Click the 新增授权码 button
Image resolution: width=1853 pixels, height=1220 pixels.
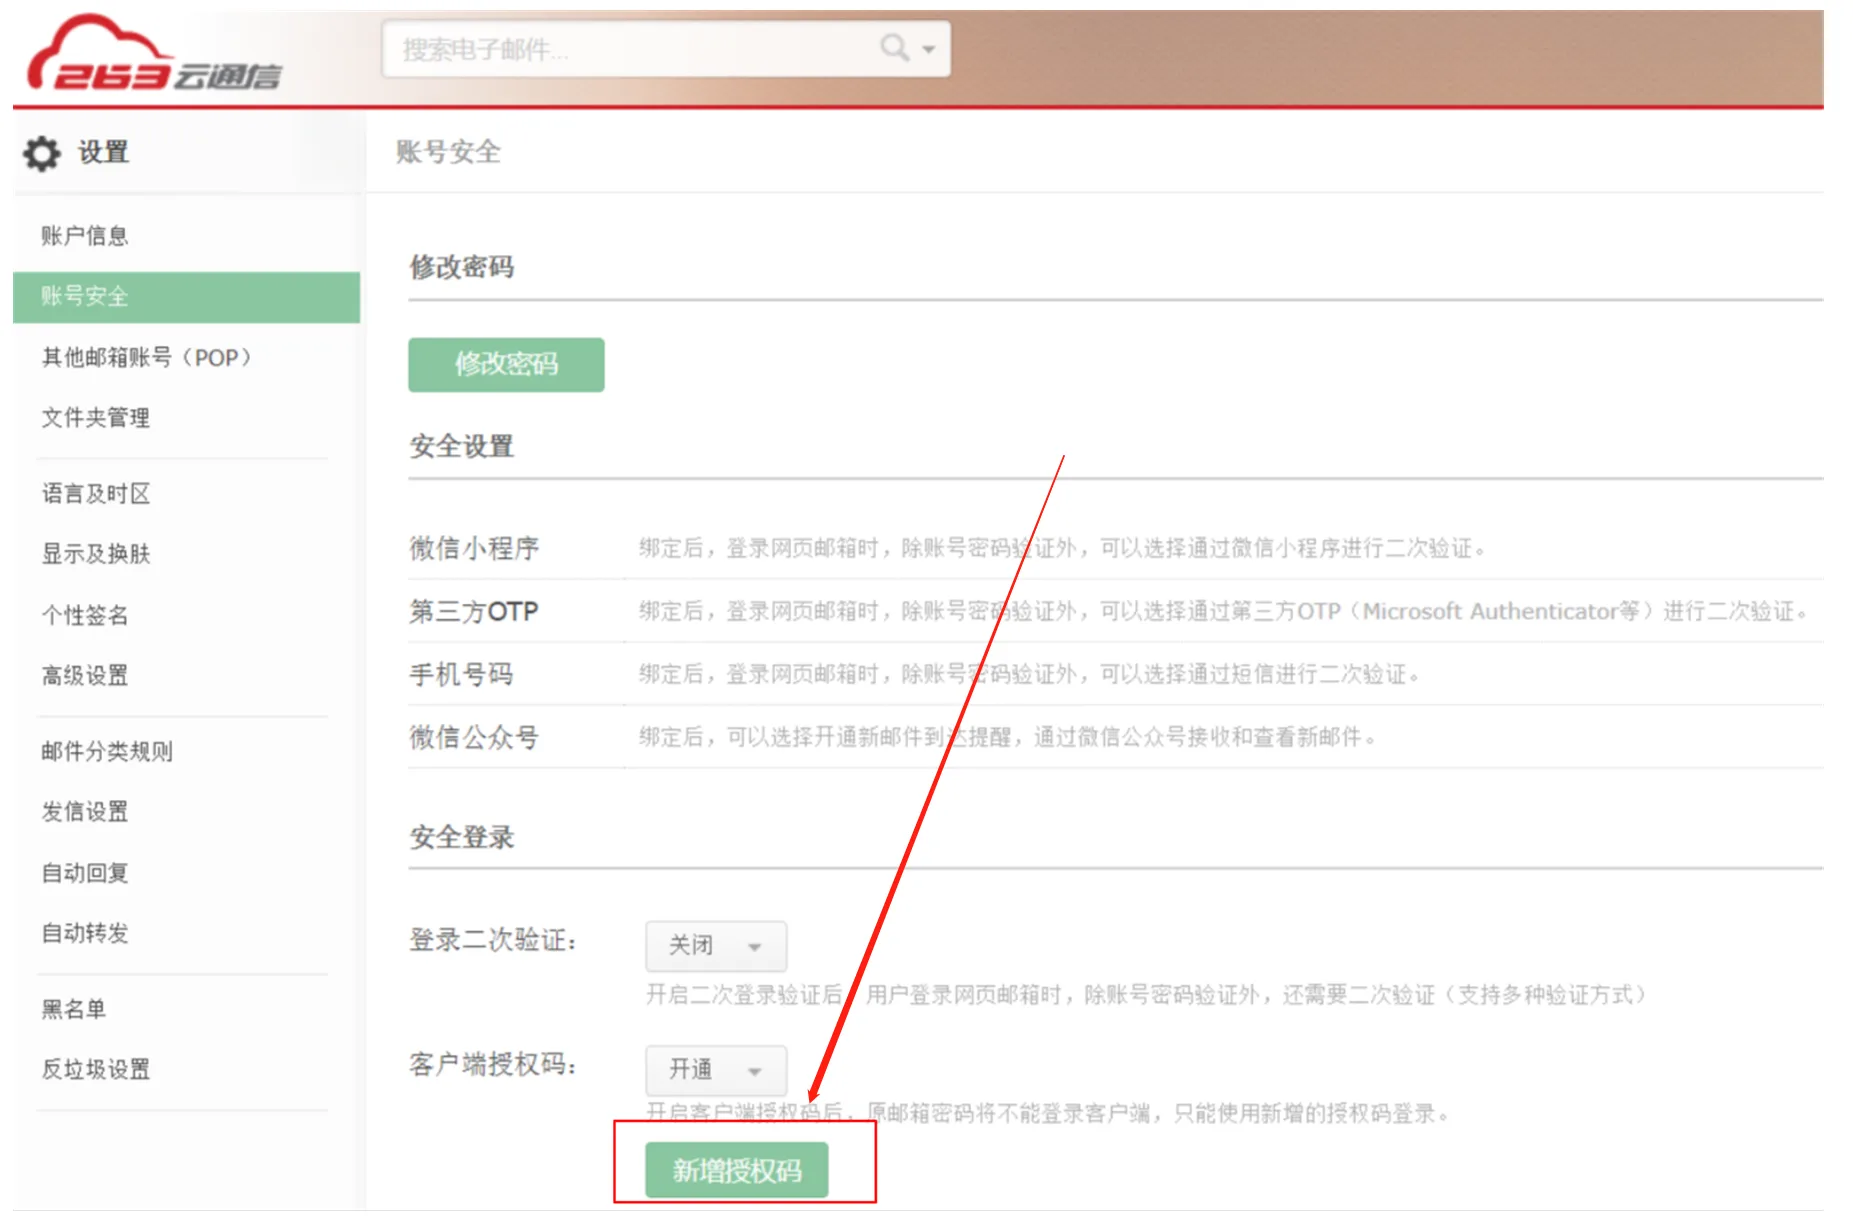click(737, 1170)
